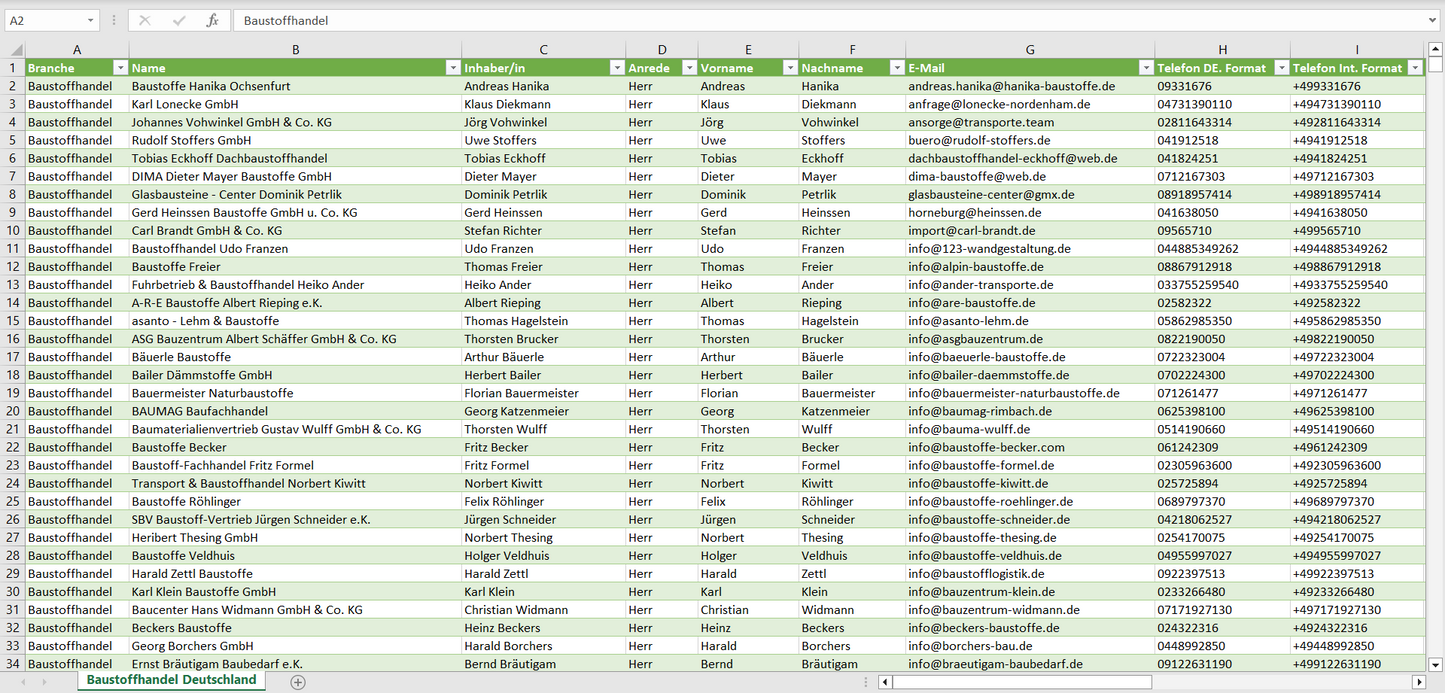Open the Anrede column filter dropdown

[x=689, y=68]
